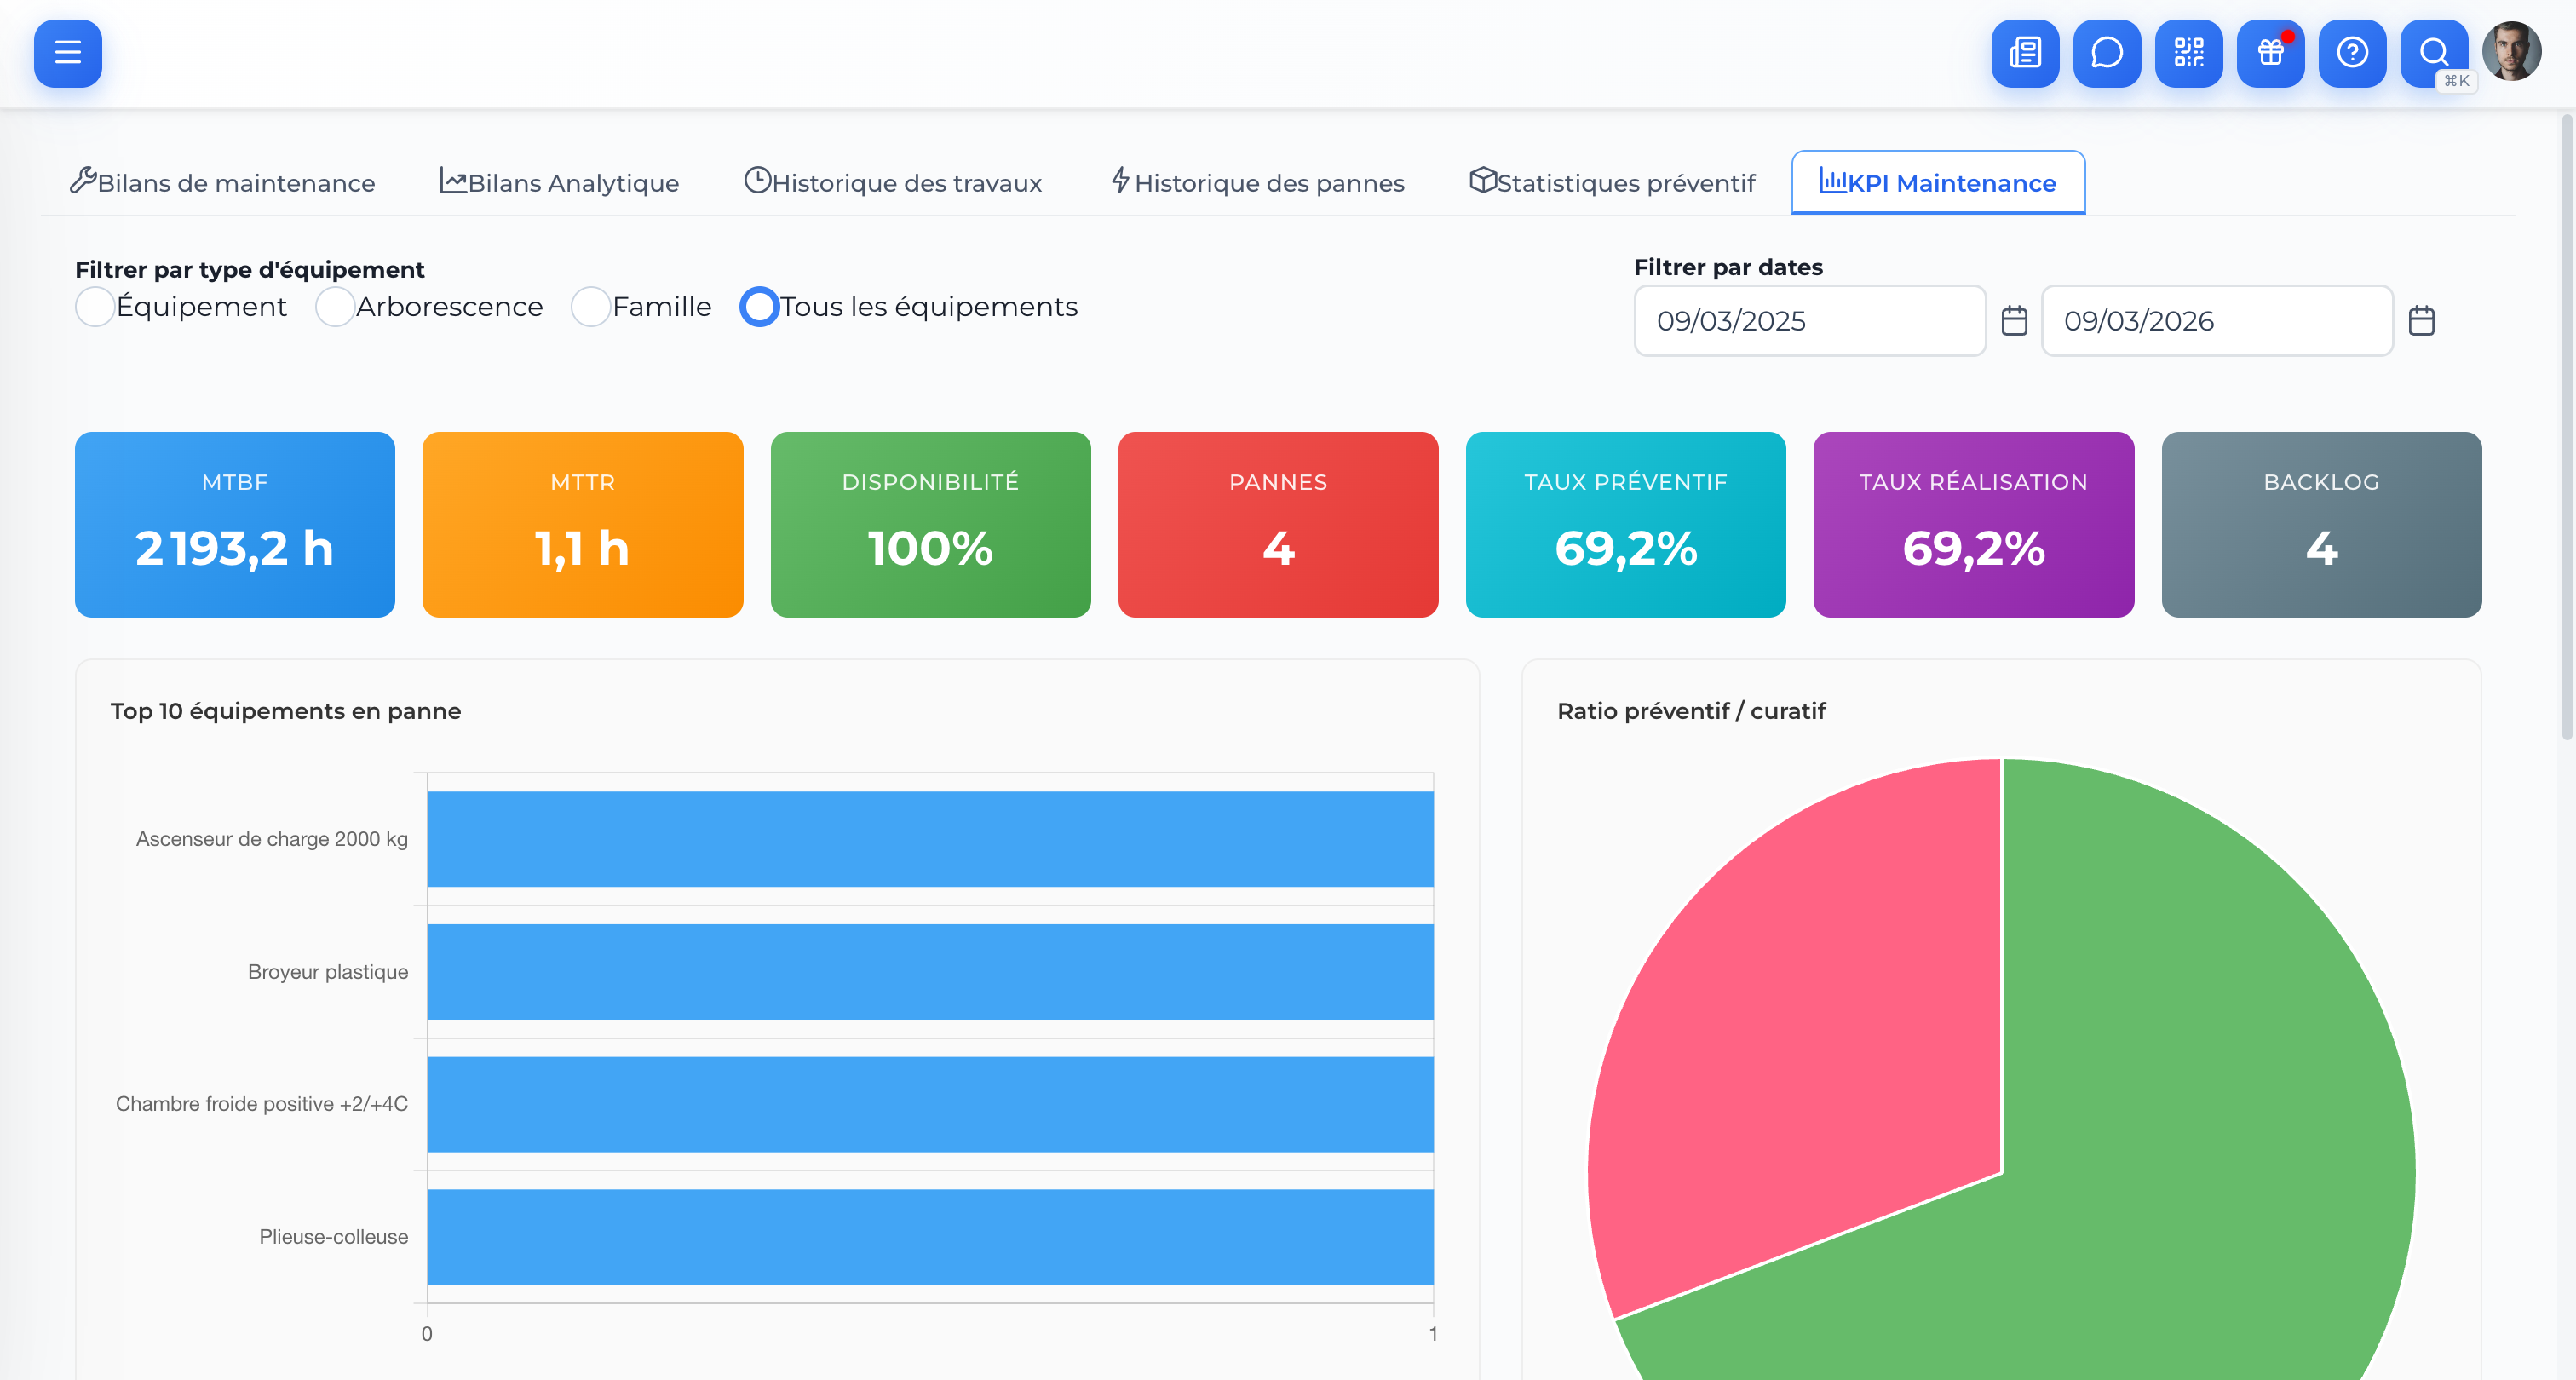Open the calendar picker for the start date
Viewport: 2576px width, 1380px height.
tap(2015, 320)
